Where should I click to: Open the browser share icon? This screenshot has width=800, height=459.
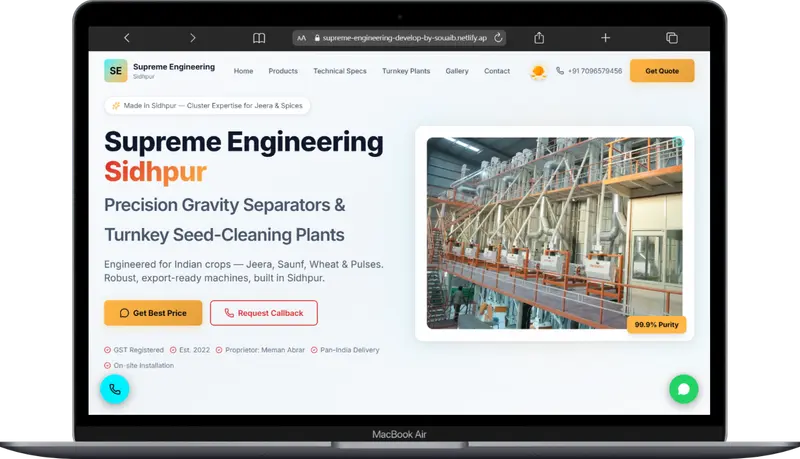(x=539, y=38)
